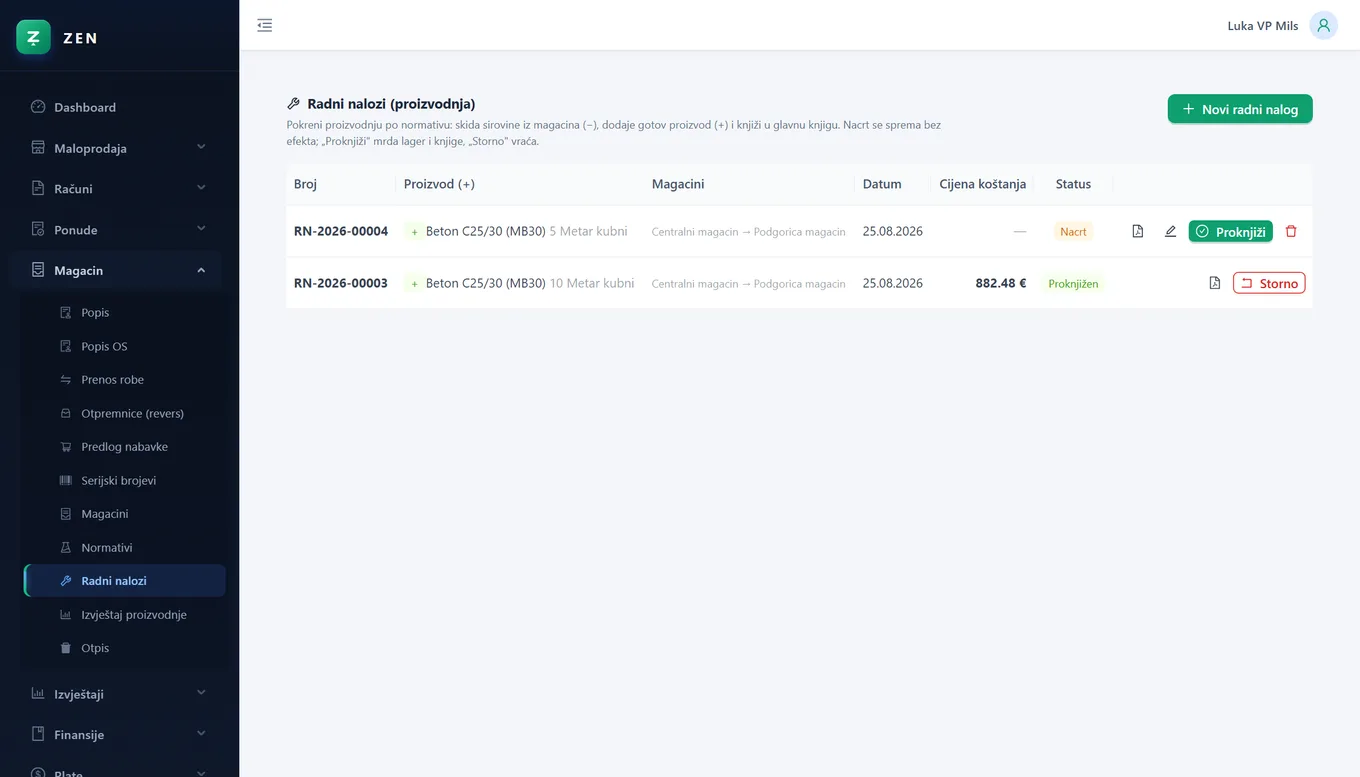
Task: Click the cost value 882.48 €
Action: pyautogui.click(x=1001, y=283)
